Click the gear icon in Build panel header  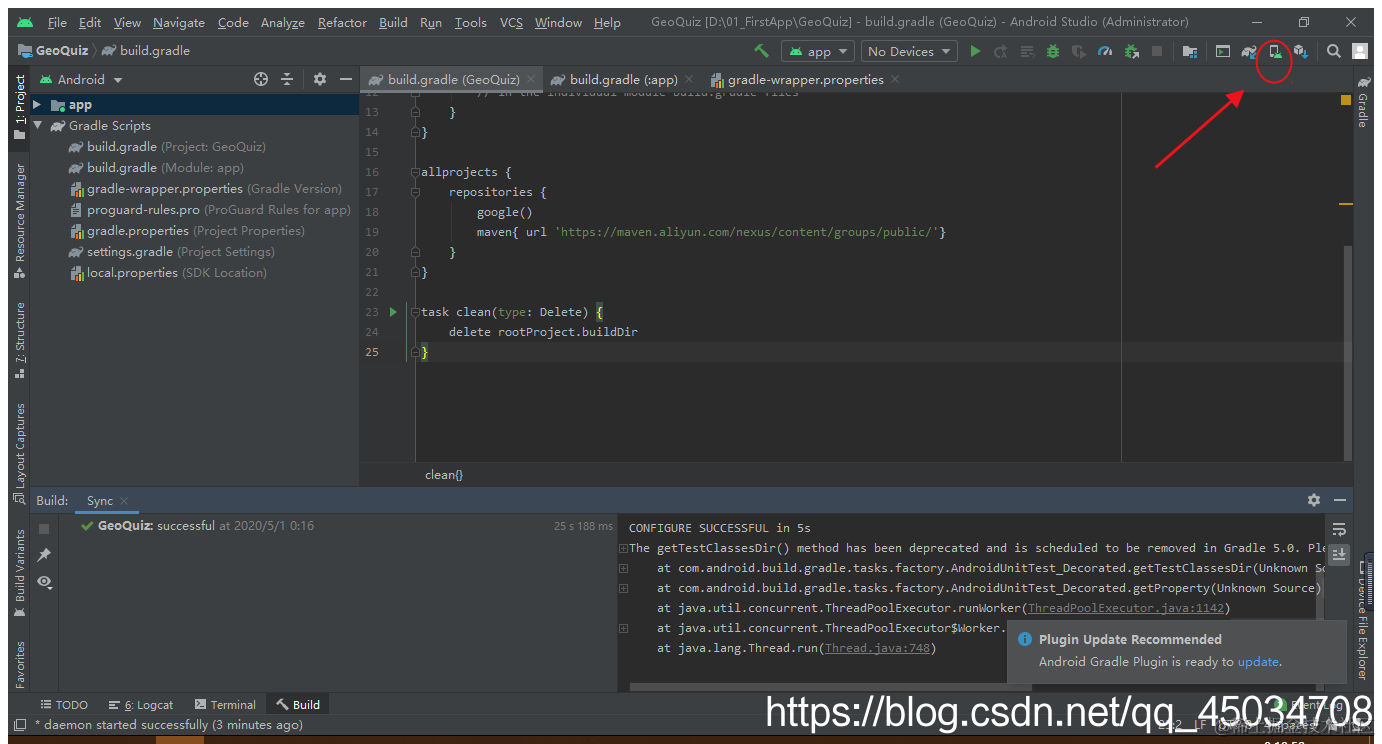pos(1314,500)
